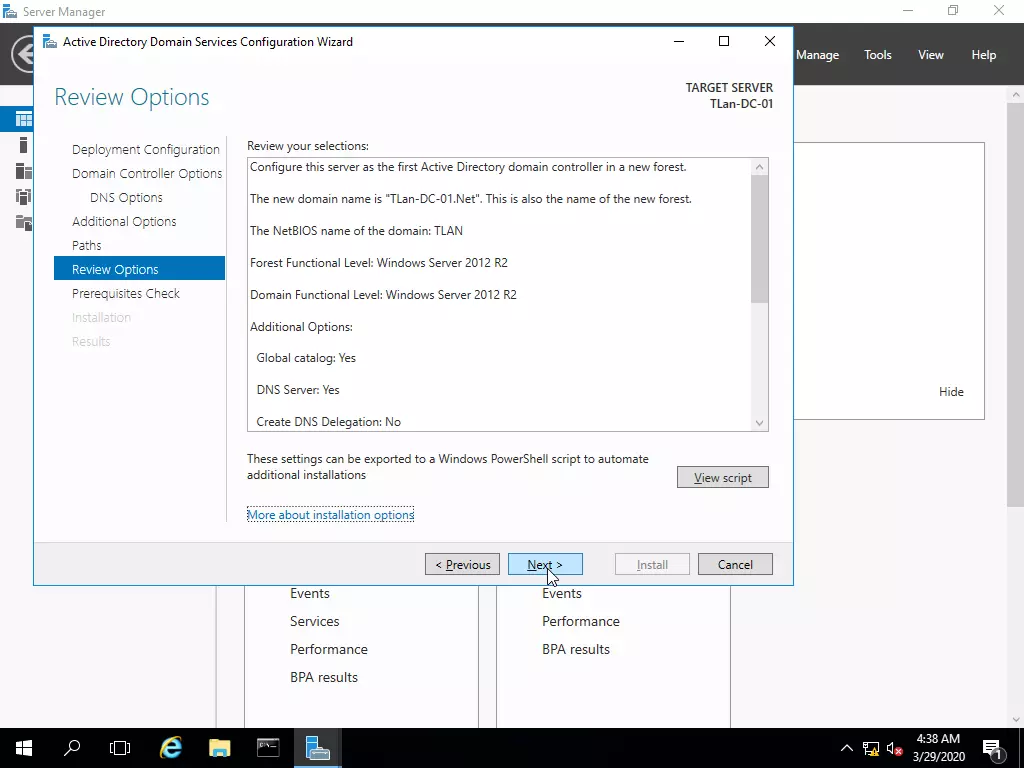1024x768 pixels.
Task: Open the View menu in Server Manager
Action: tap(931, 55)
